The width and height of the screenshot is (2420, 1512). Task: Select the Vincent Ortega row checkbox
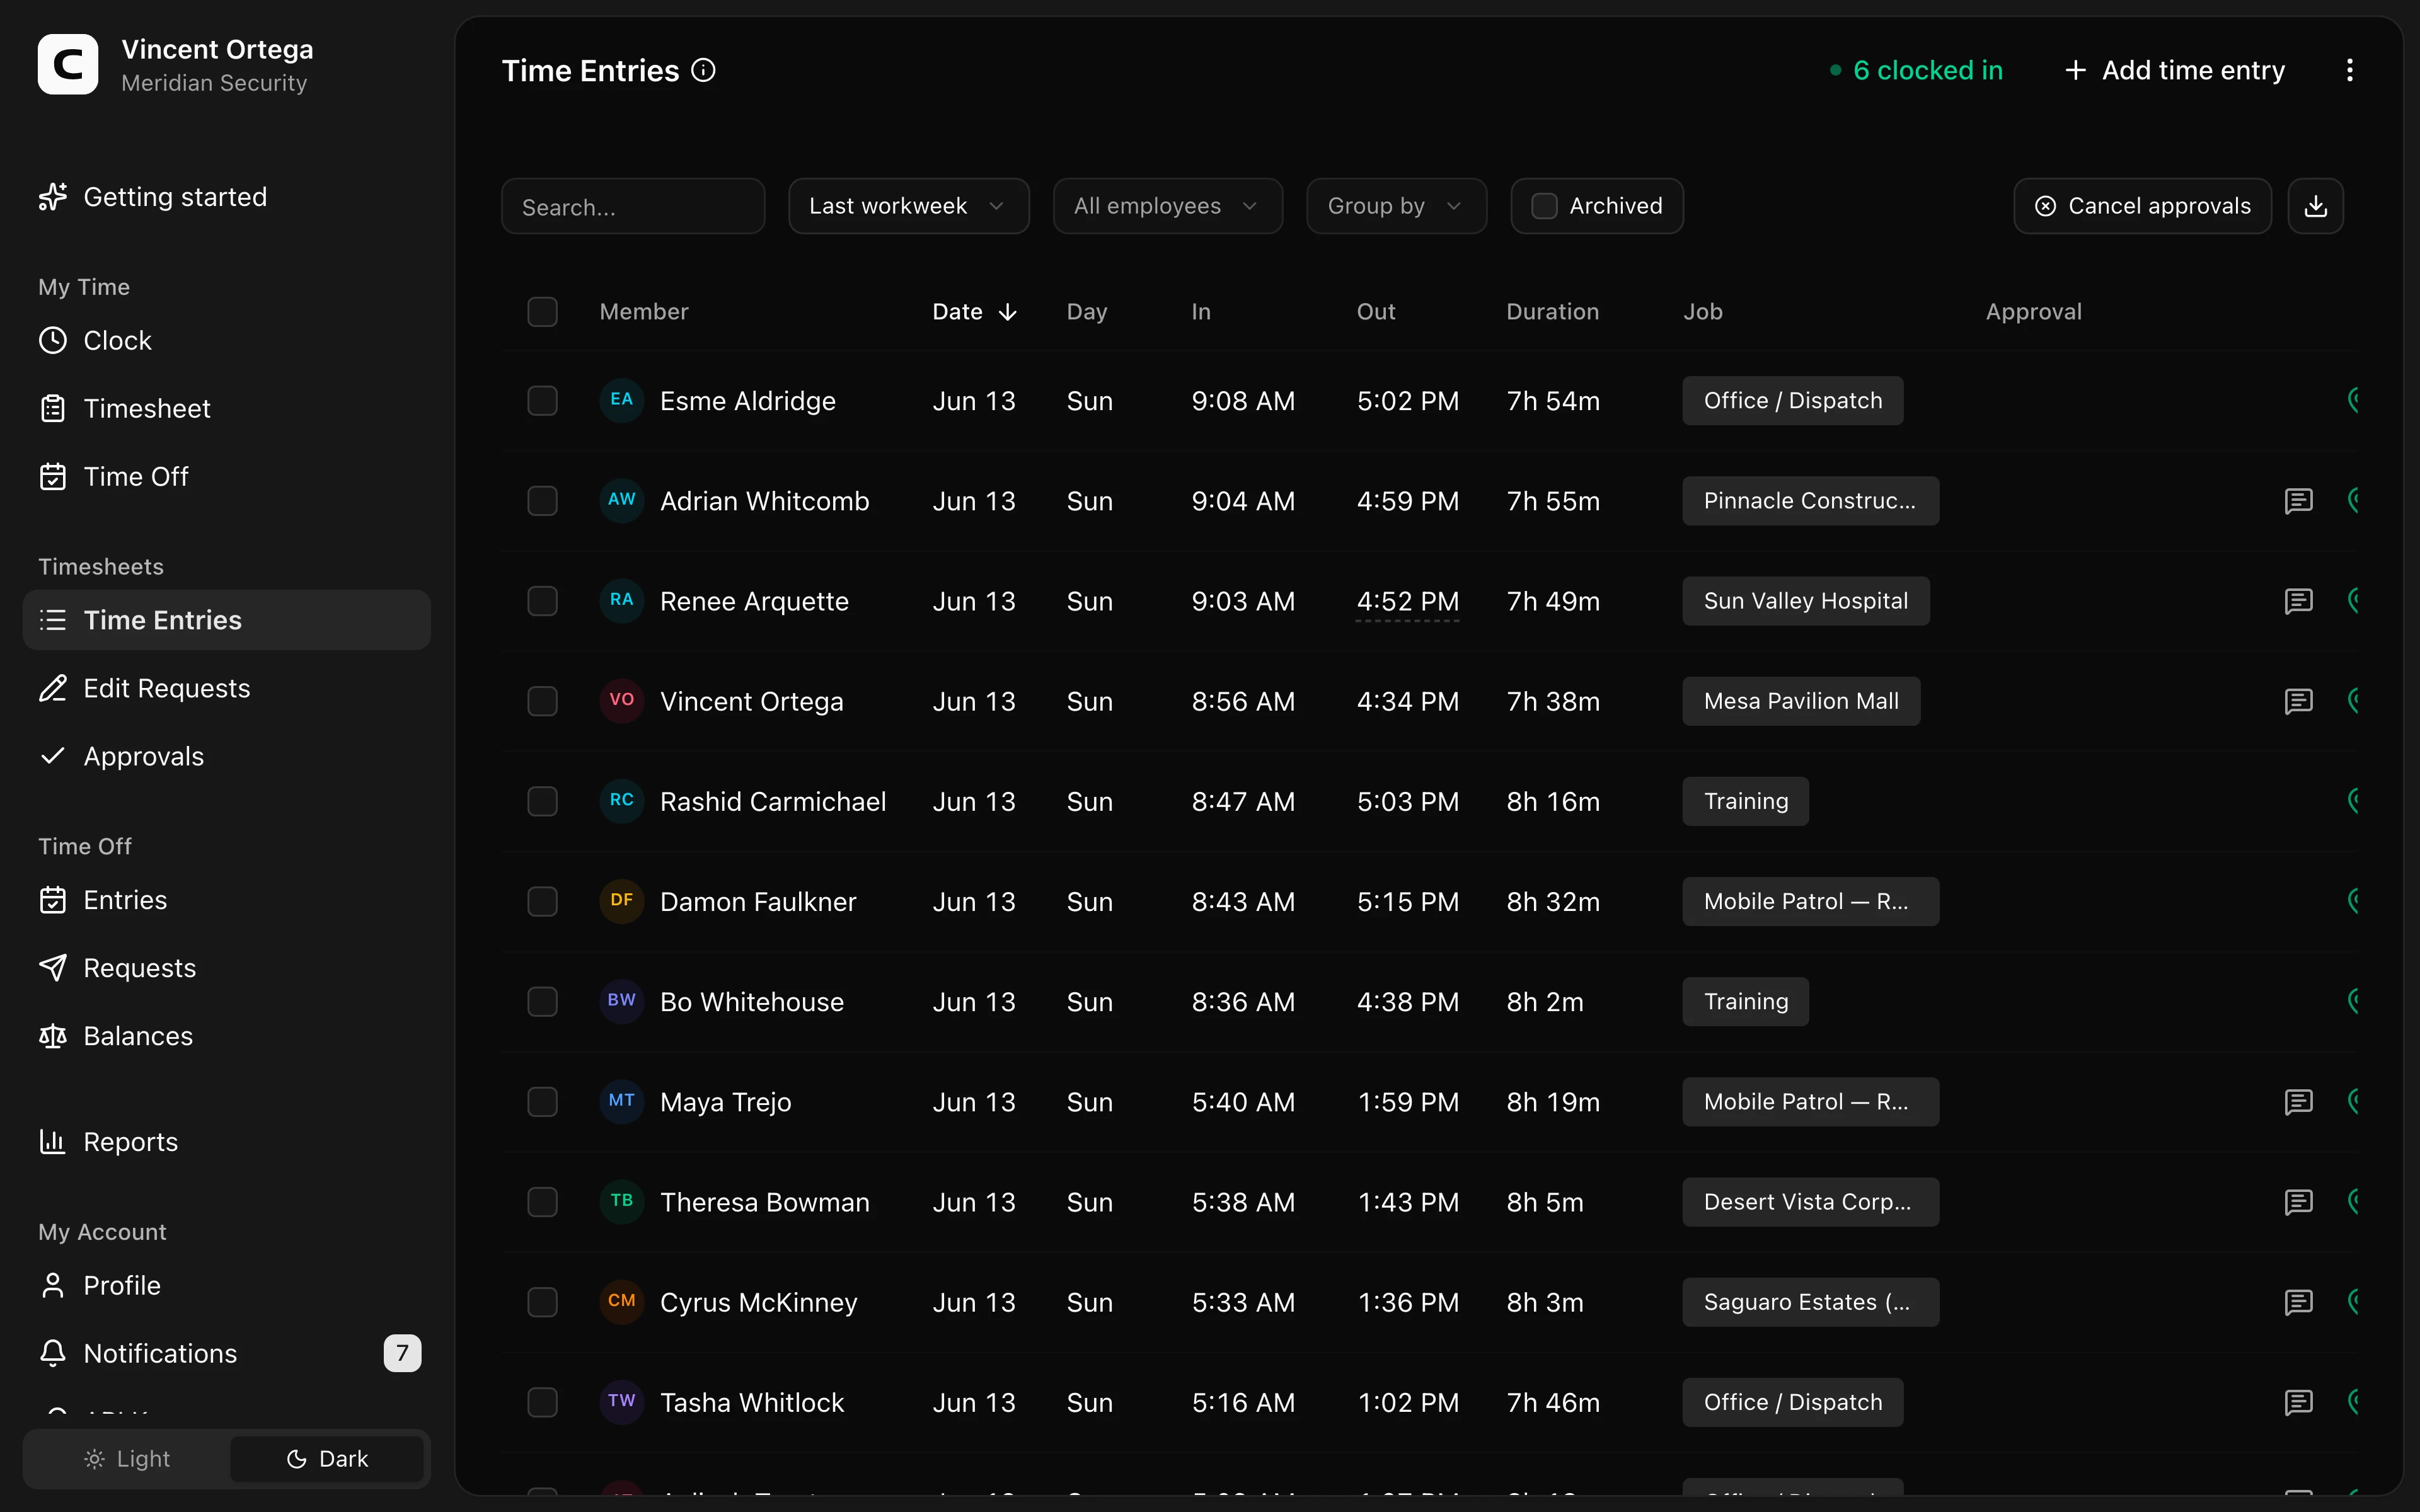click(x=542, y=701)
